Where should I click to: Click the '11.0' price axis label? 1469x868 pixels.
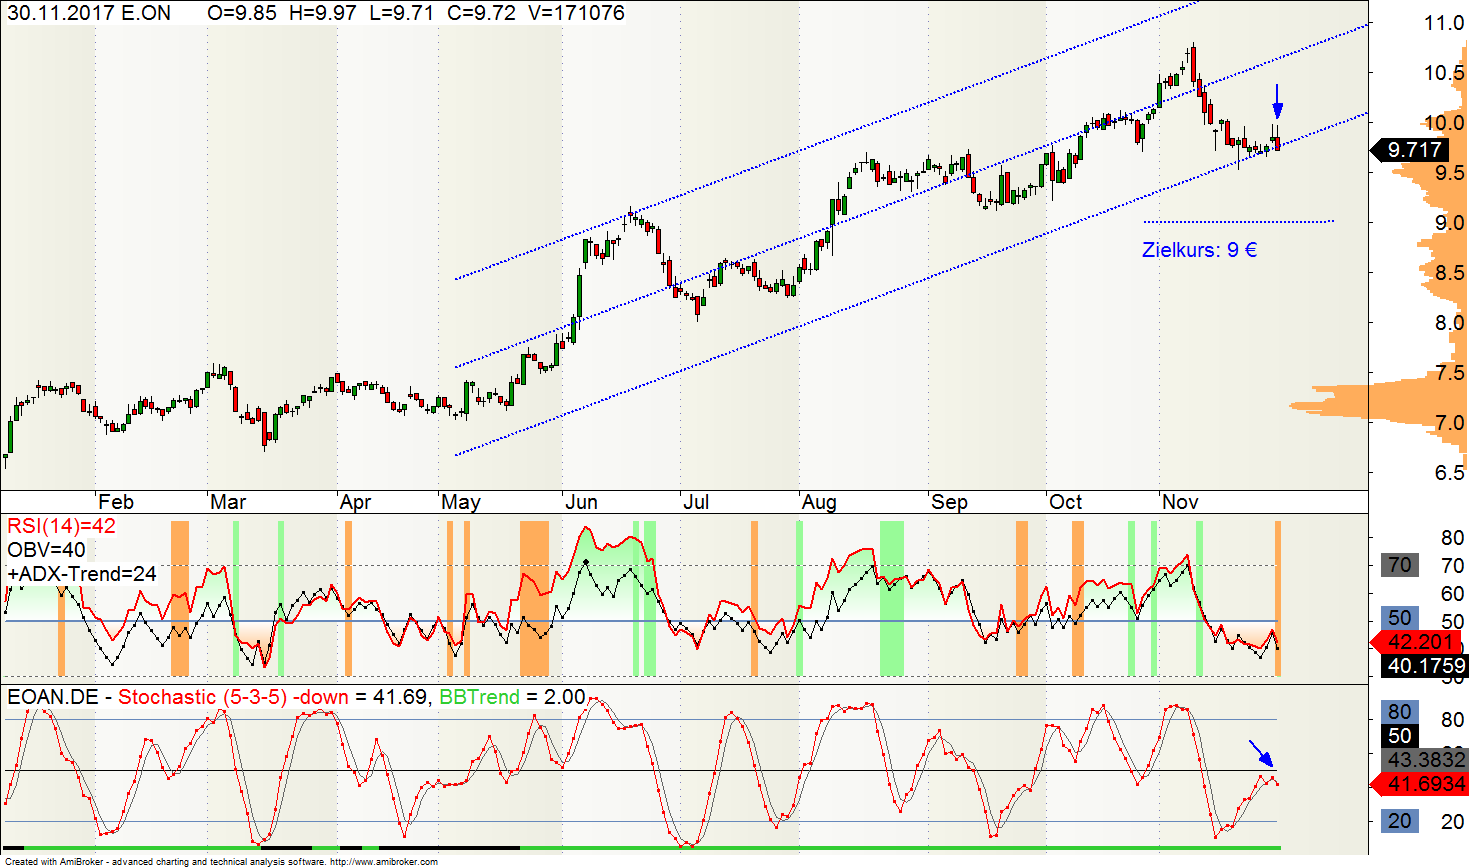pyautogui.click(x=1444, y=23)
